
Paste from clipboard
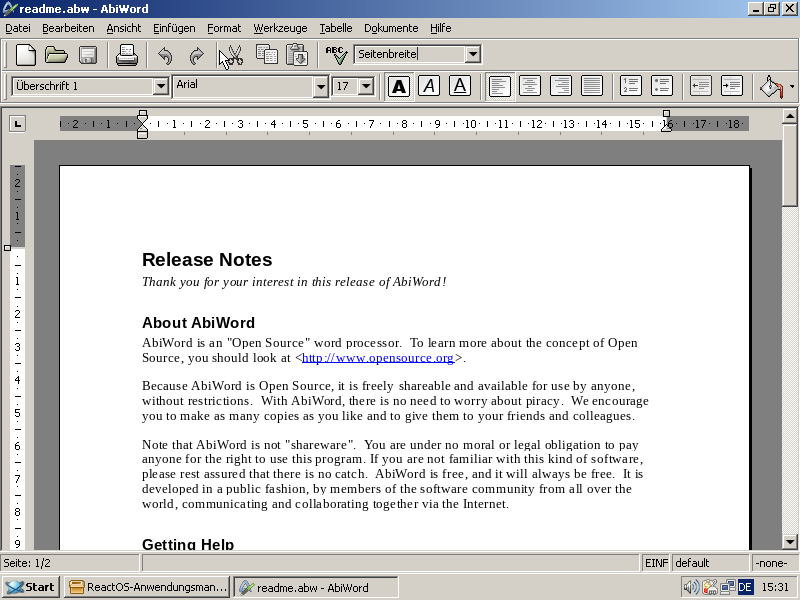point(297,55)
